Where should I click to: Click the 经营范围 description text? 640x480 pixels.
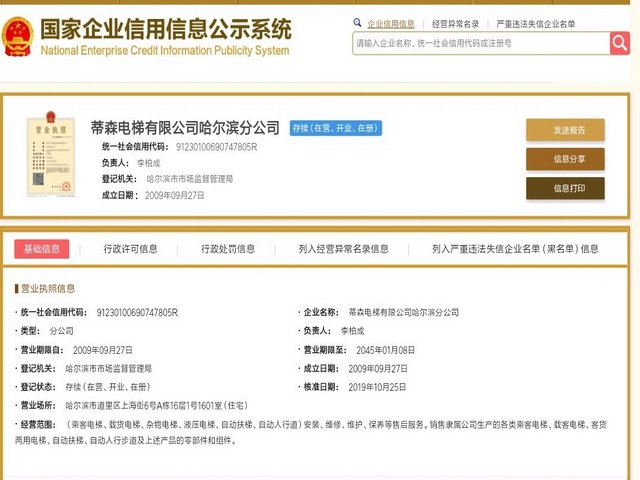coord(311,433)
